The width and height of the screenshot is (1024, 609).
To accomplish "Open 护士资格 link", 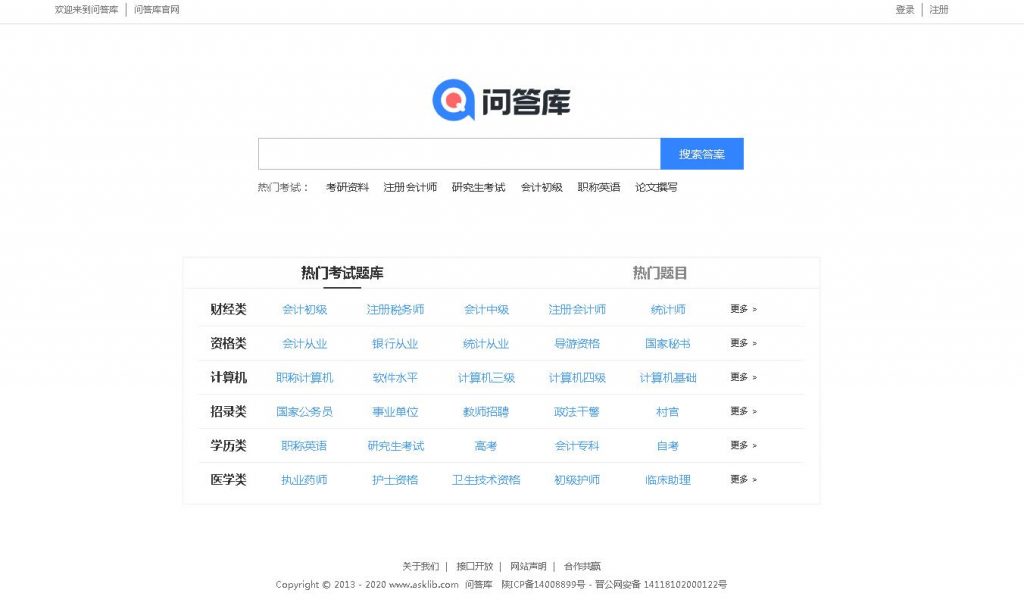I will [395, 479].
